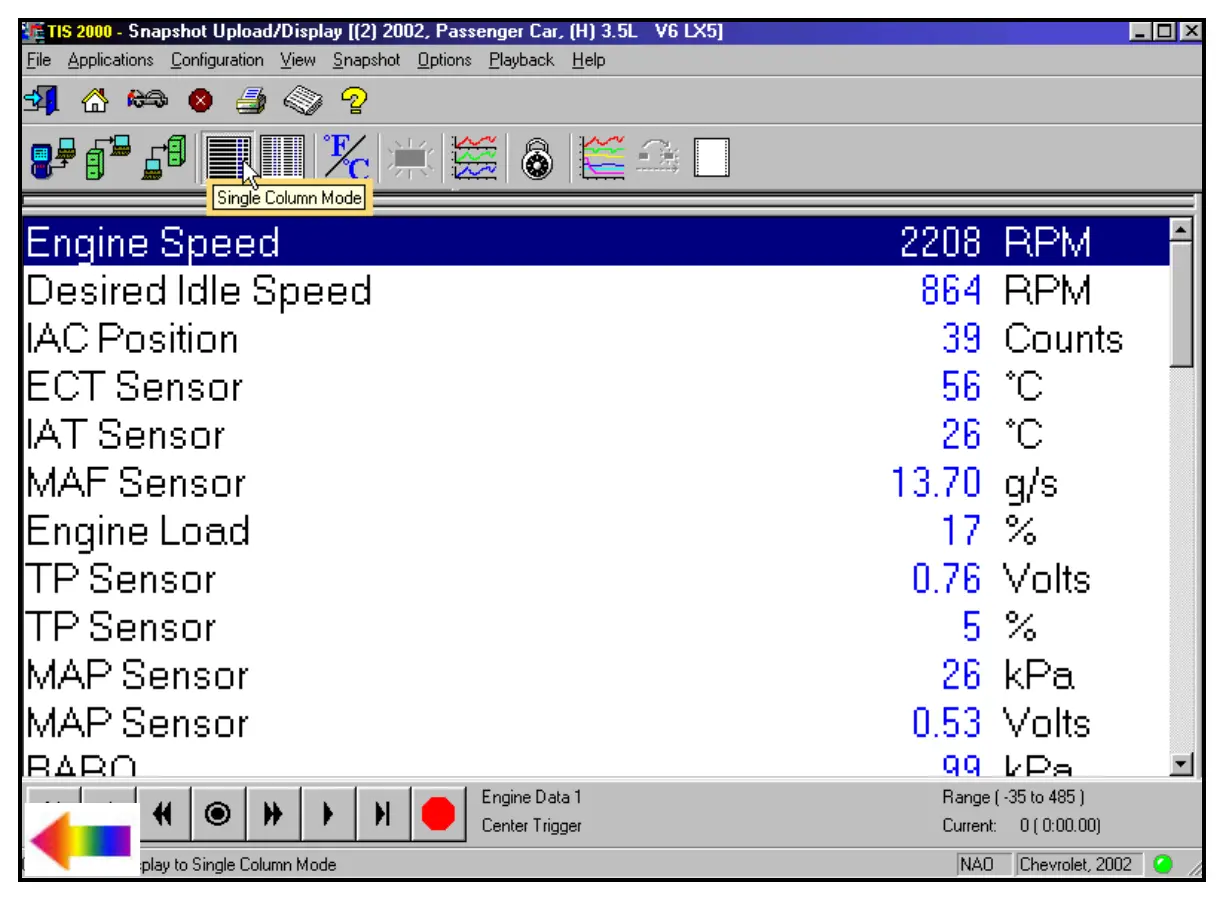Open the Configuration menu
This screenshot has width=1224, height=900.
click(x=217, y=60)
